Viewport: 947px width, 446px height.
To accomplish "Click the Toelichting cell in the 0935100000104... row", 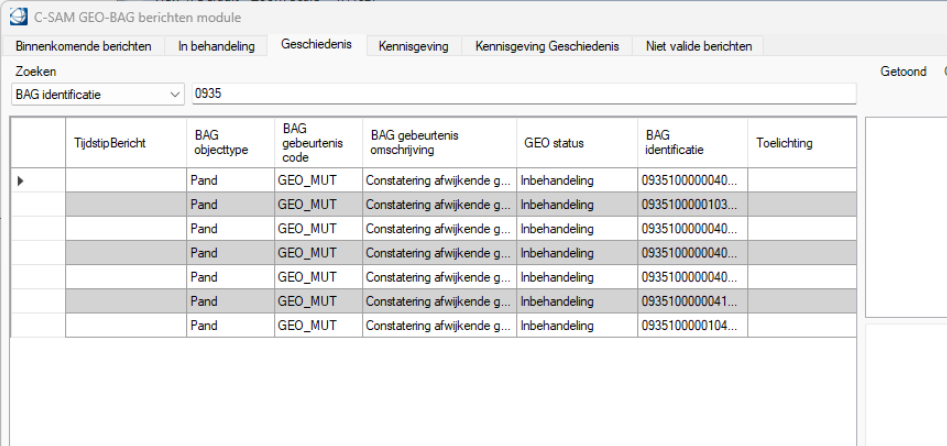I will pos(802,325).
